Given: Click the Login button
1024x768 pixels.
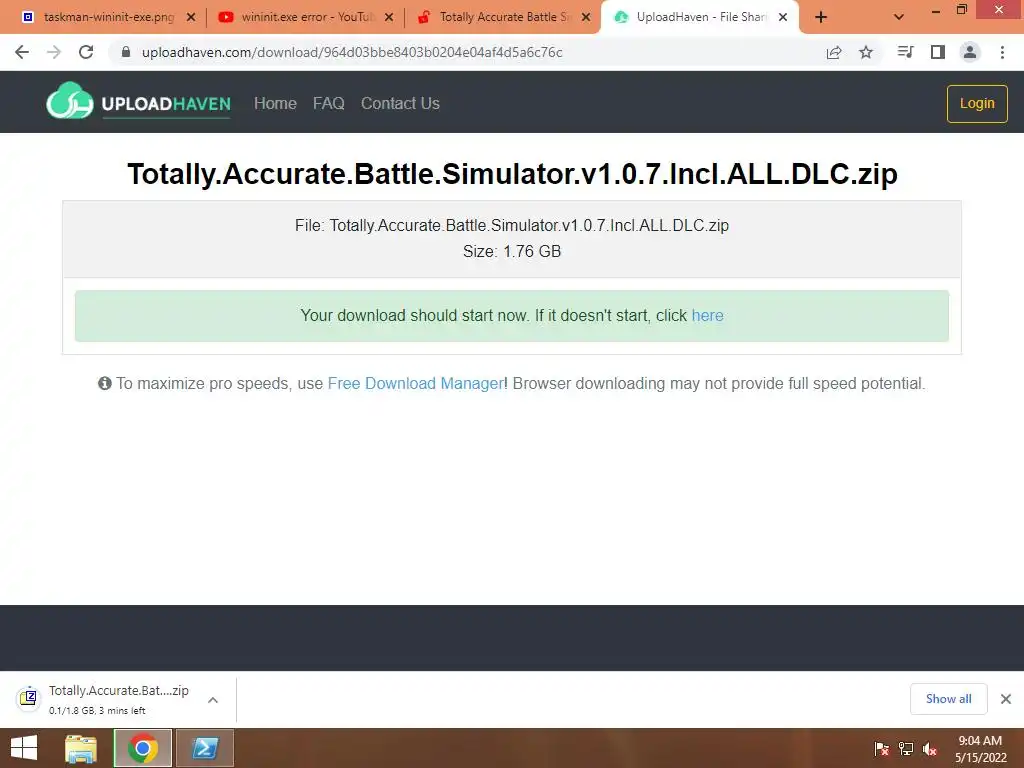Looking at the screenshot, I should pos(977,103).
